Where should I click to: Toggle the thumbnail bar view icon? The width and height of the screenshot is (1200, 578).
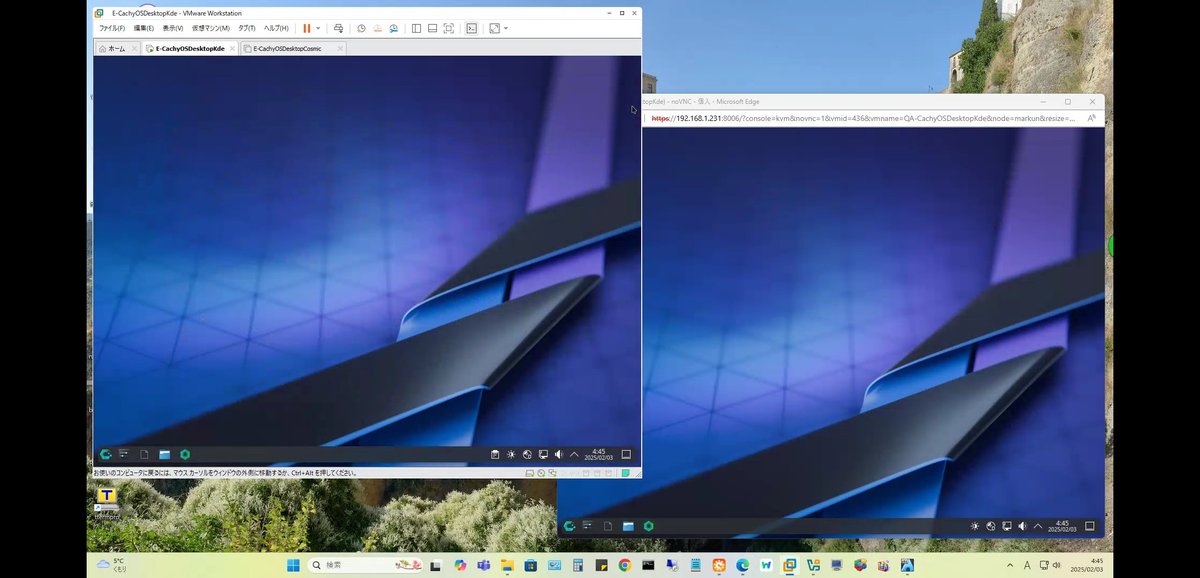point(432,28)
